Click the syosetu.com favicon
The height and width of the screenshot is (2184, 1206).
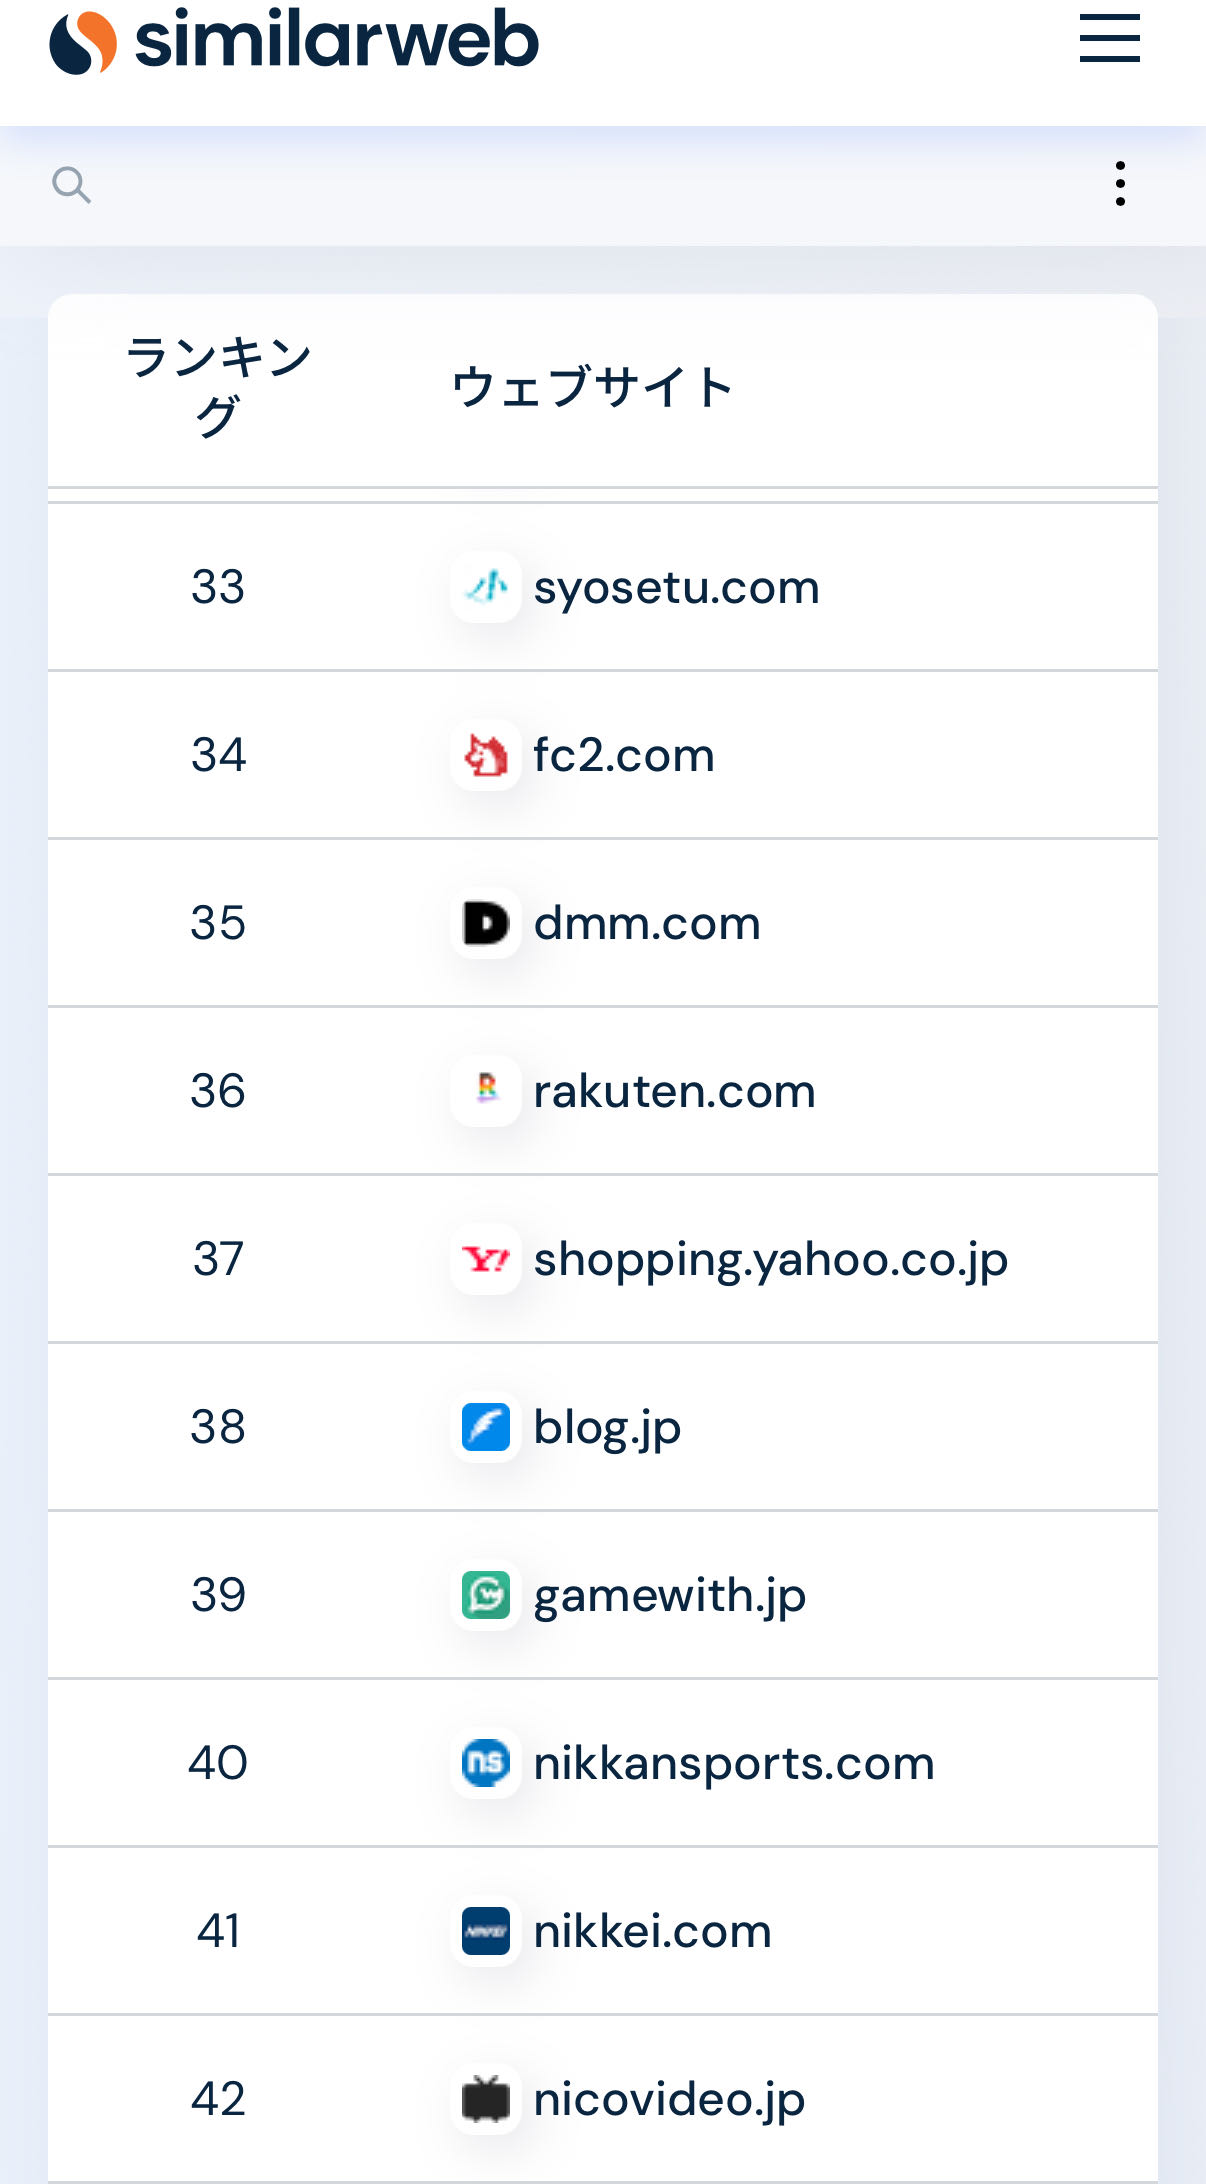pos(486,587)
